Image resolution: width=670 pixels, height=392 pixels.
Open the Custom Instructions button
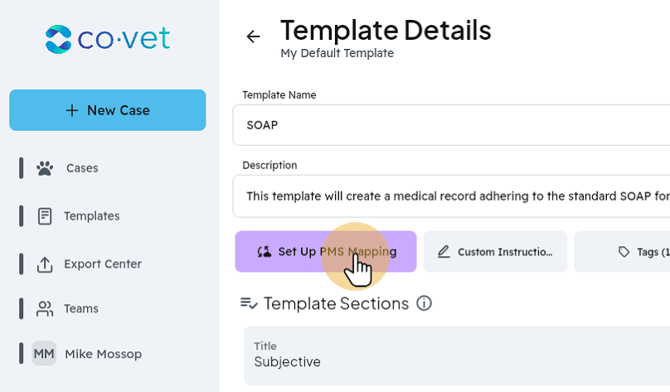pos(495,251)
